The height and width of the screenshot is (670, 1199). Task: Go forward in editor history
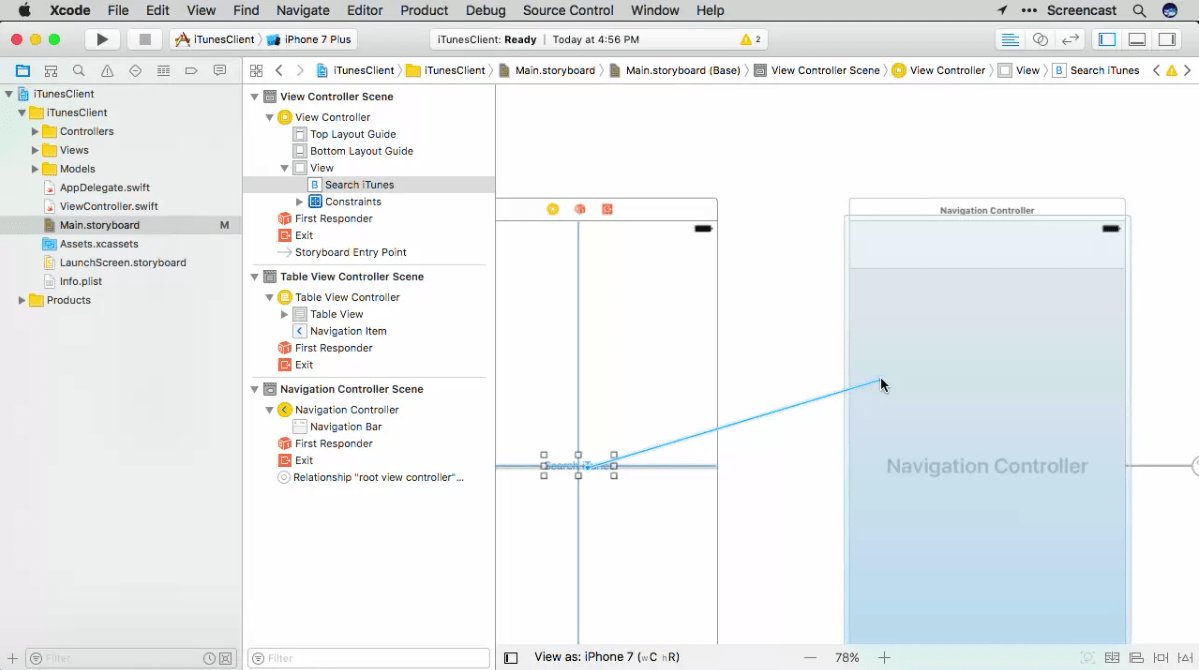click(x=300, y=70)
